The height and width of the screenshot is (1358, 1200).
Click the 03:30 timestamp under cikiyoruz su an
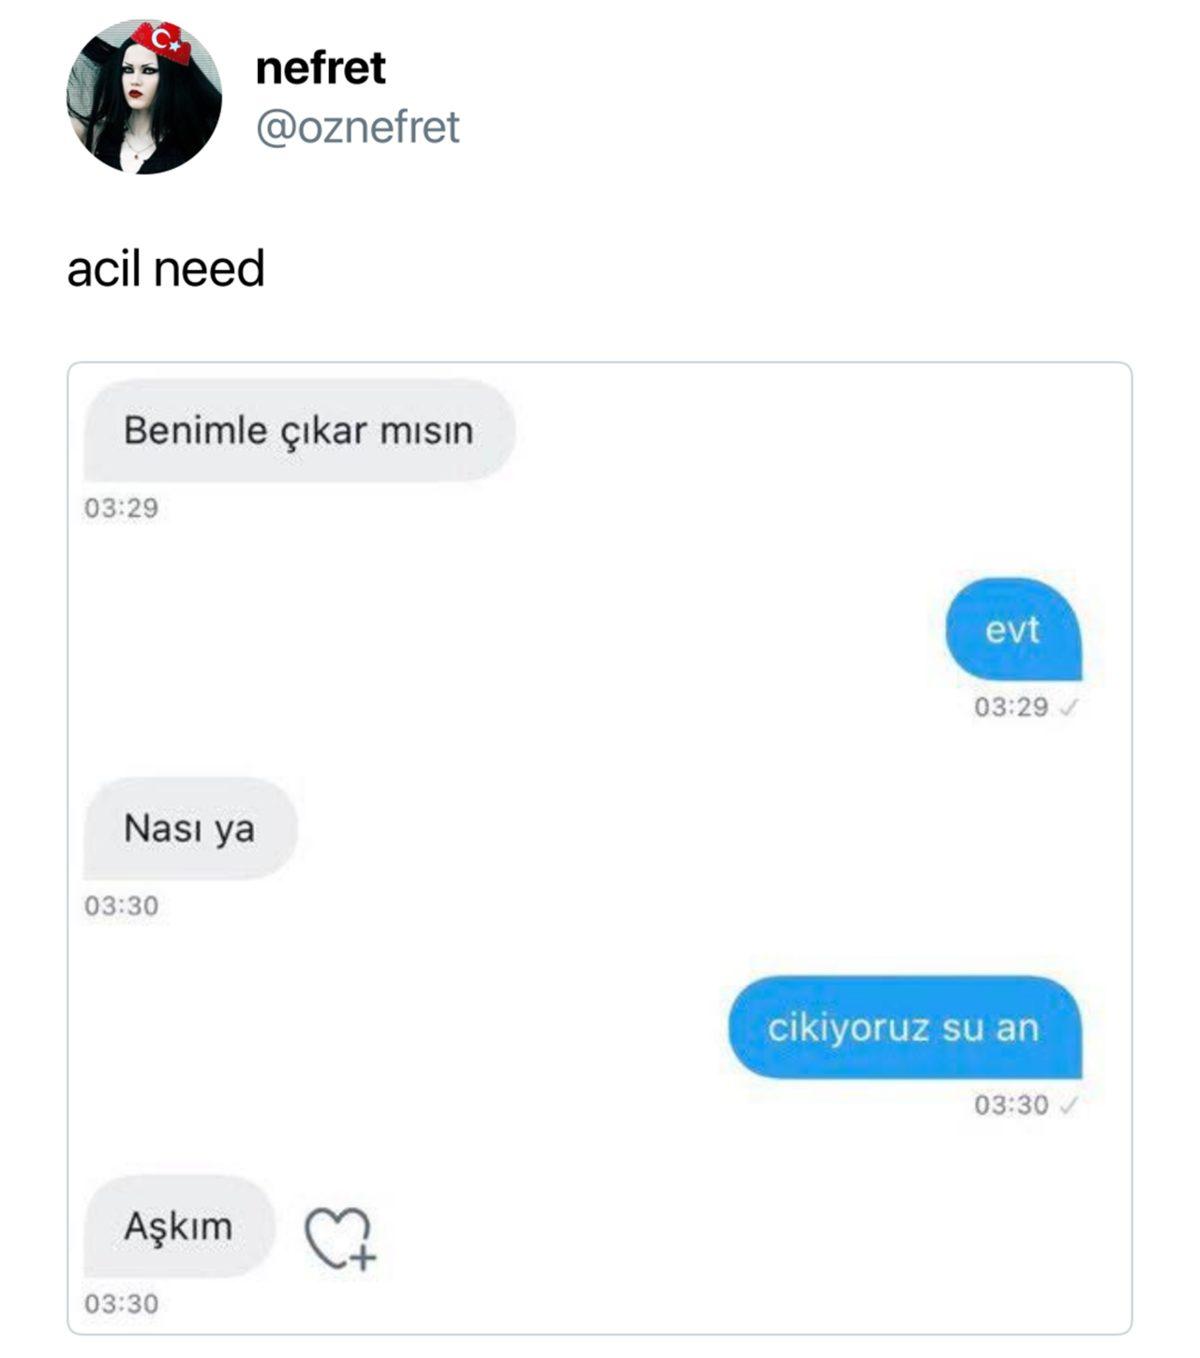1010,1106
